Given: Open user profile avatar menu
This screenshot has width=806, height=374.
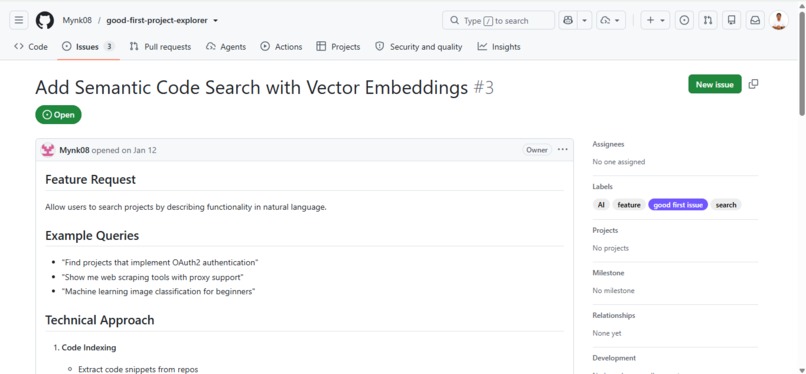Looking at the screenshot, I should coord(779,21).
